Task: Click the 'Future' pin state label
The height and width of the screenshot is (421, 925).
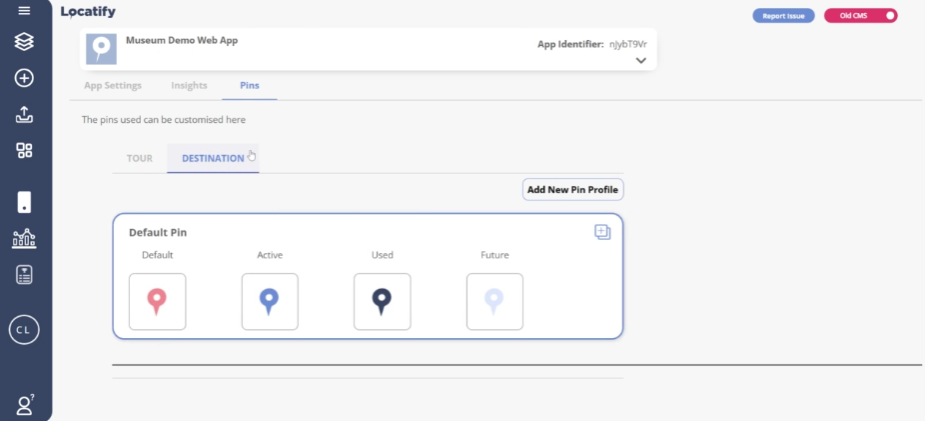Action: coord(494,255)
